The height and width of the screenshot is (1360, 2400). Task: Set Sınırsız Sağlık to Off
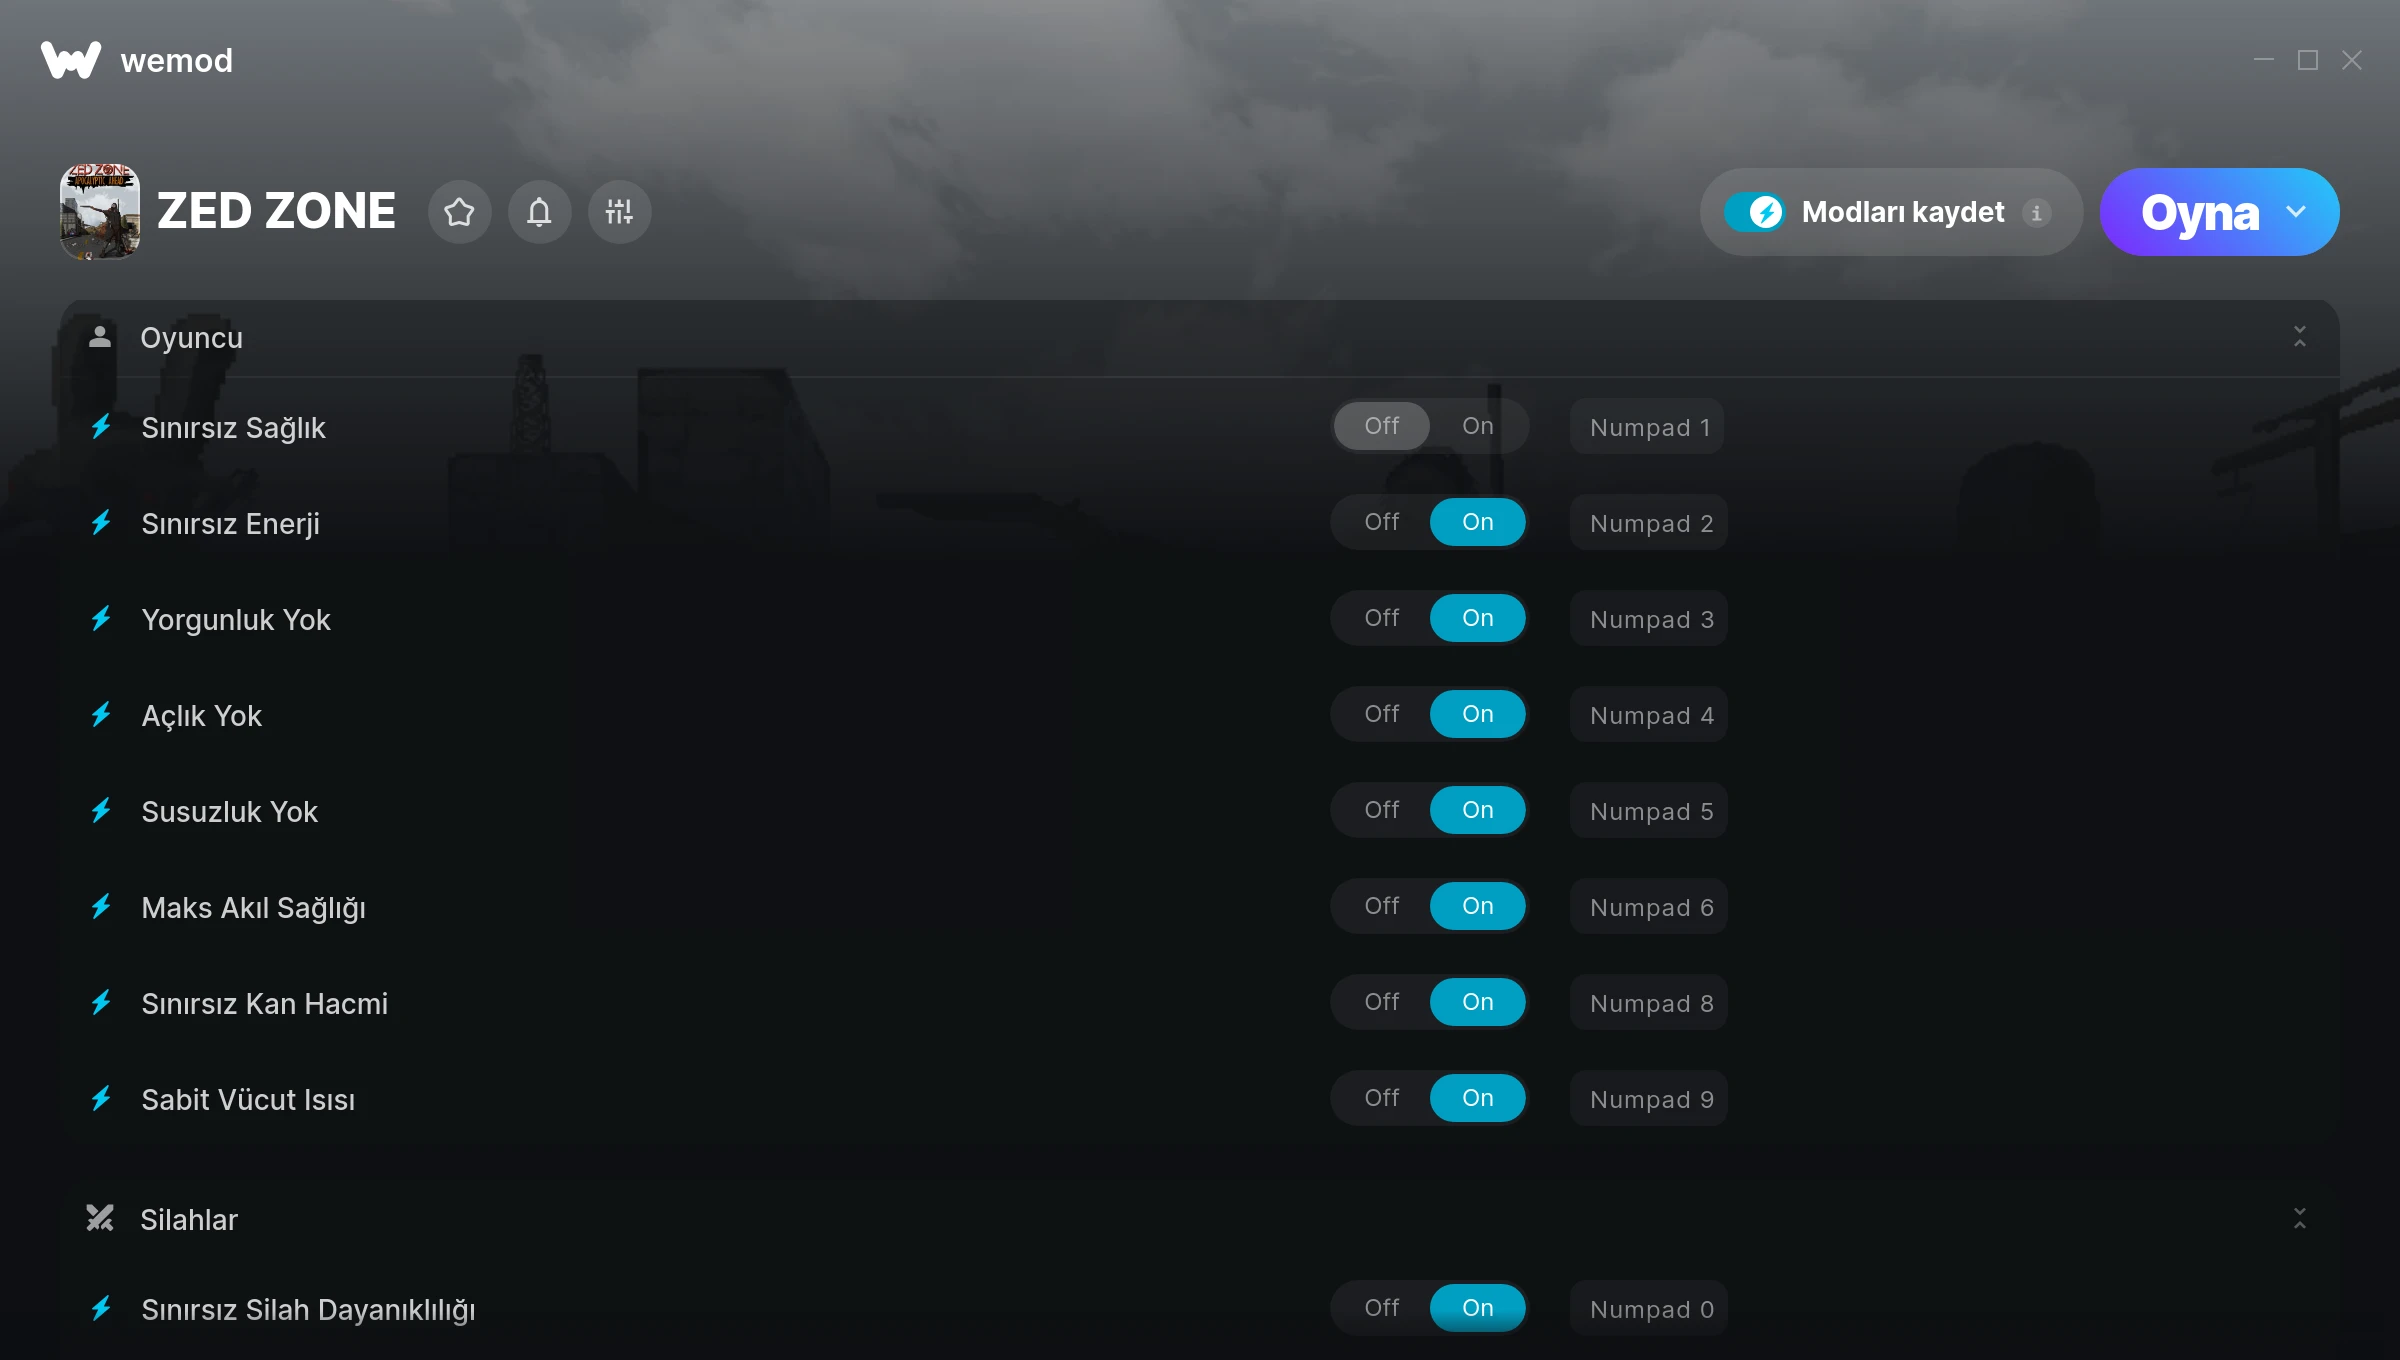pos(1382,426)
